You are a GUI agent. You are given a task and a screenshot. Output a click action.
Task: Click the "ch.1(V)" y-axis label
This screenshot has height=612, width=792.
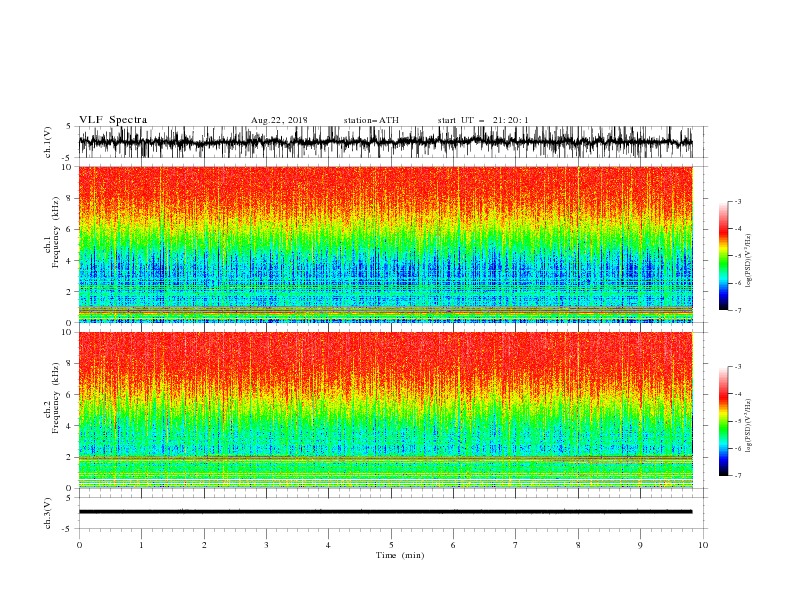48,142
